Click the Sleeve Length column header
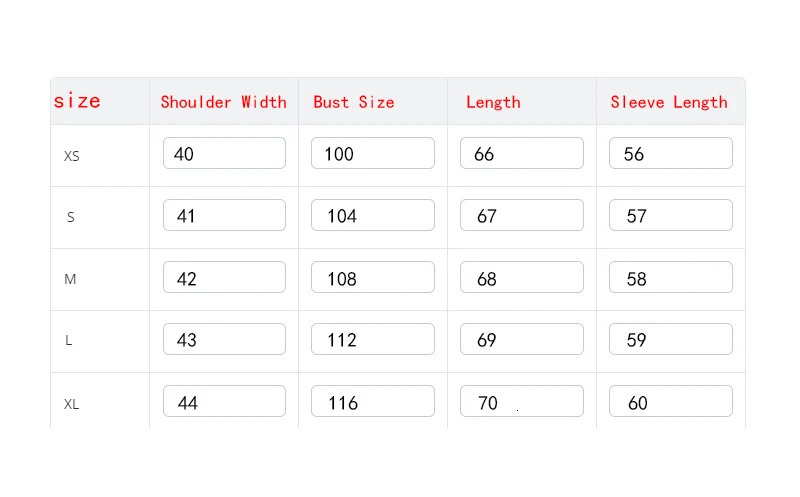 [669, 102]
